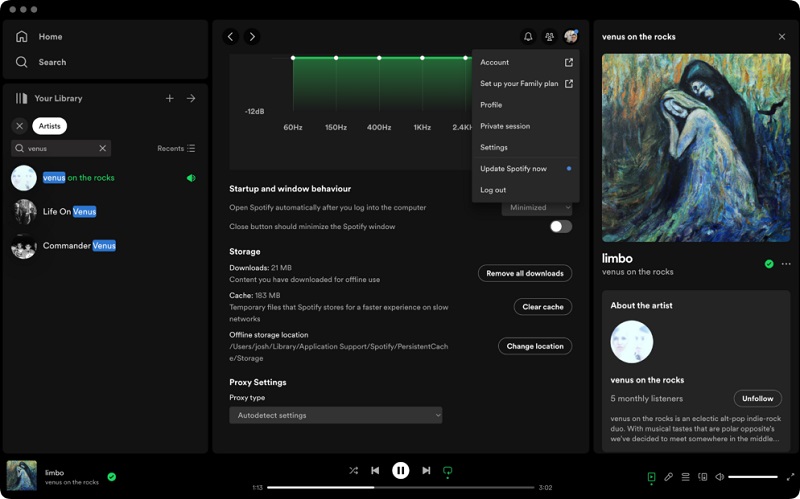Toggle close button minimizes window switch

pos(561,227)
